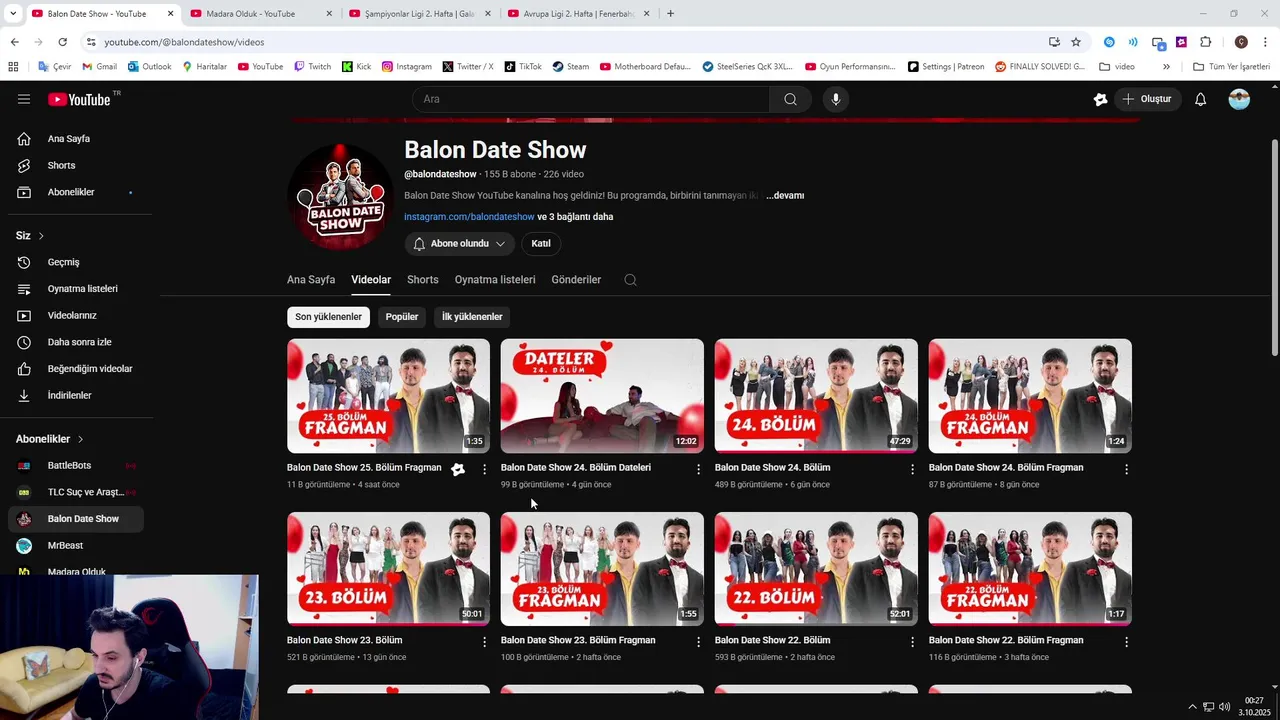1280x720 pixels.
Task: Open instagram.com/balondateshow link
Action: (469, 217)
